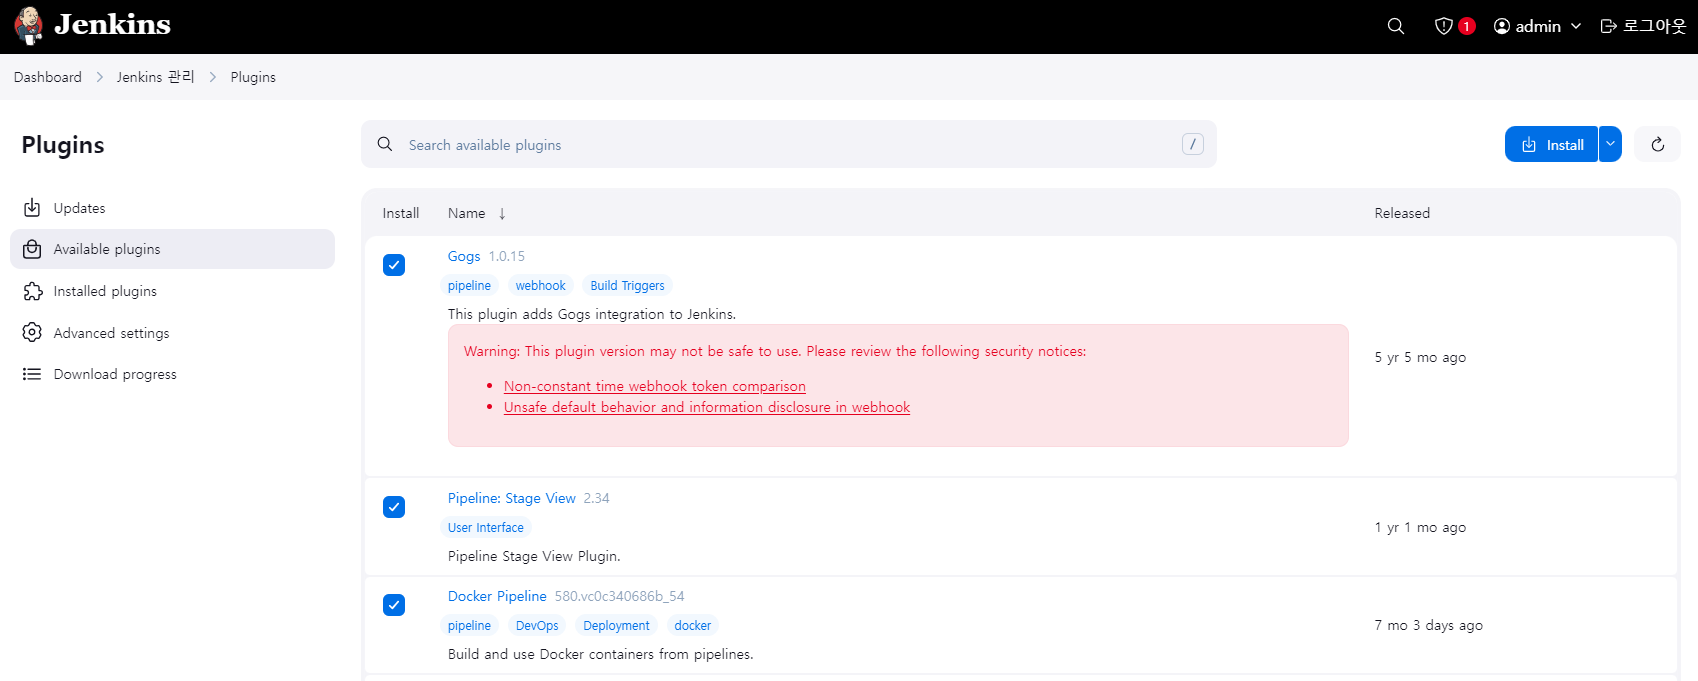Click the logout arrow icon

point(1608,26)
